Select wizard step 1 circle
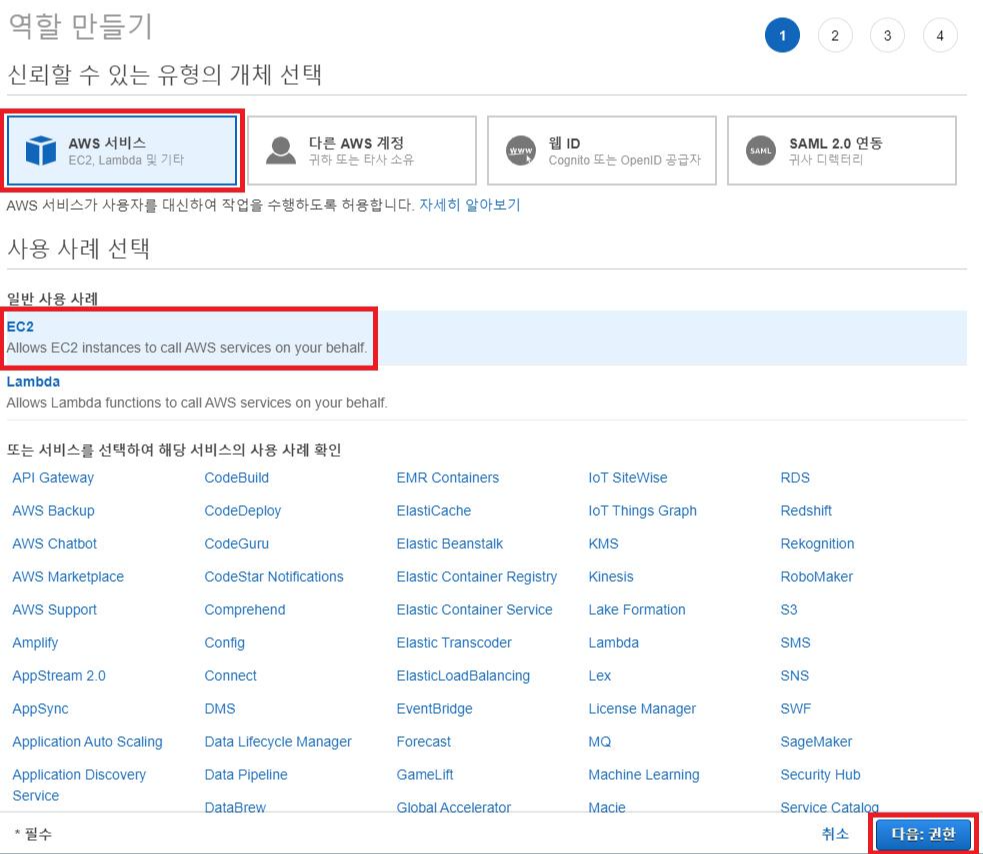The height and width of the screenshot is (854, 983). pyautogui.click(x=782, y=35)
